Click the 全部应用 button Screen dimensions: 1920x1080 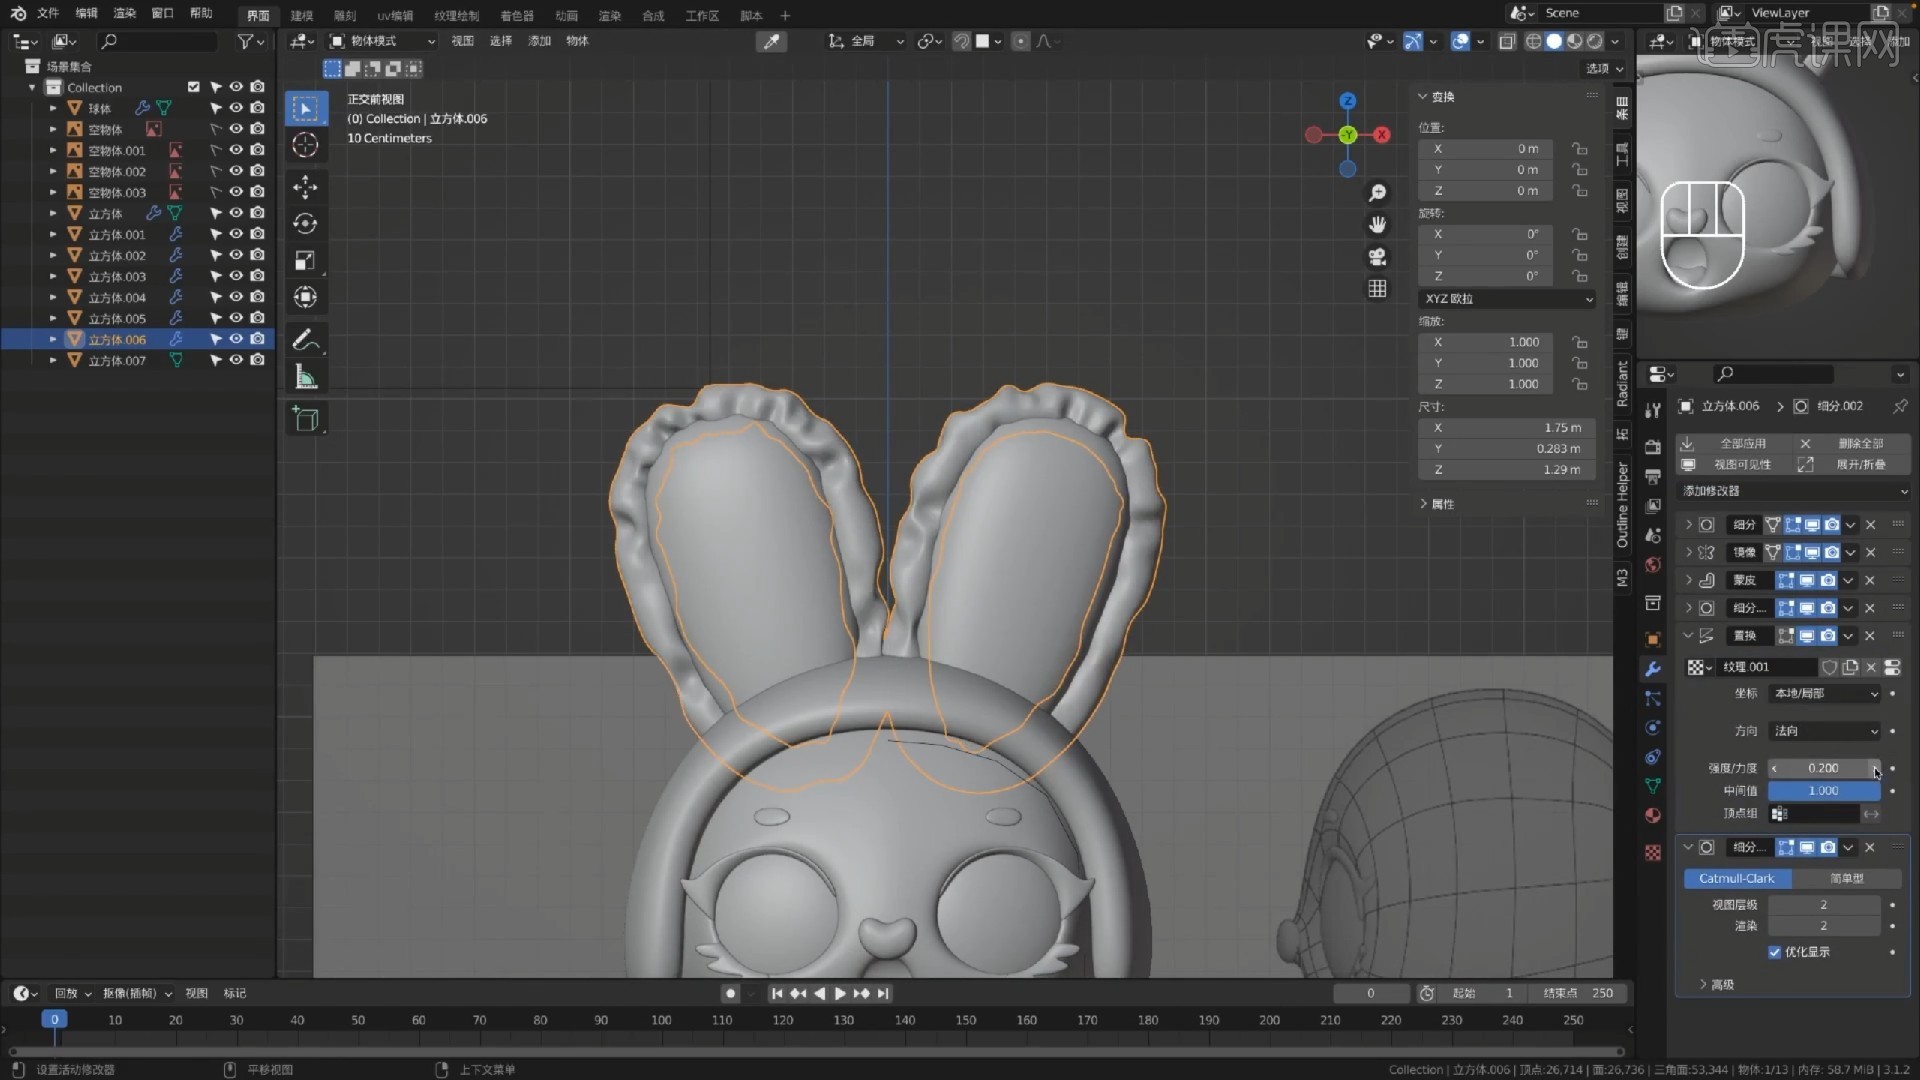1734,443
